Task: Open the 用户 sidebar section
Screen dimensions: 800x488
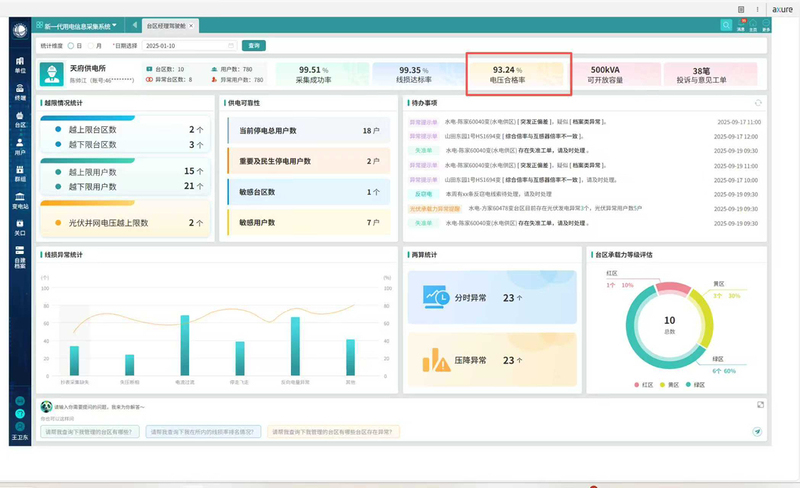Action: pos(20,147)
